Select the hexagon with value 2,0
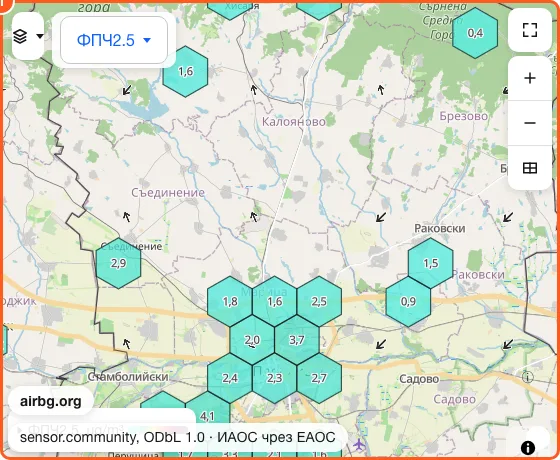The height and width of the screenshot is (460, 560). pyautogui.click(x=252, y=340)
